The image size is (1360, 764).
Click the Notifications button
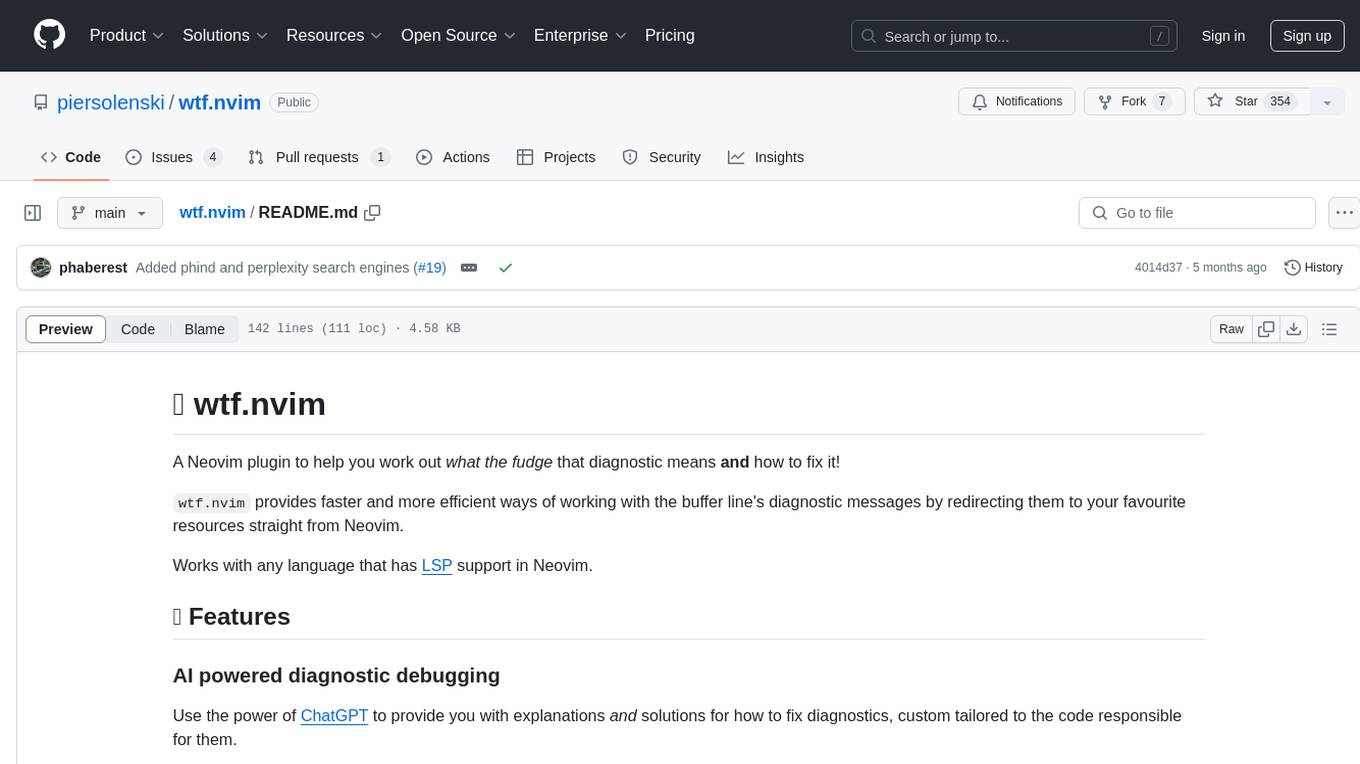(1017, 101)
